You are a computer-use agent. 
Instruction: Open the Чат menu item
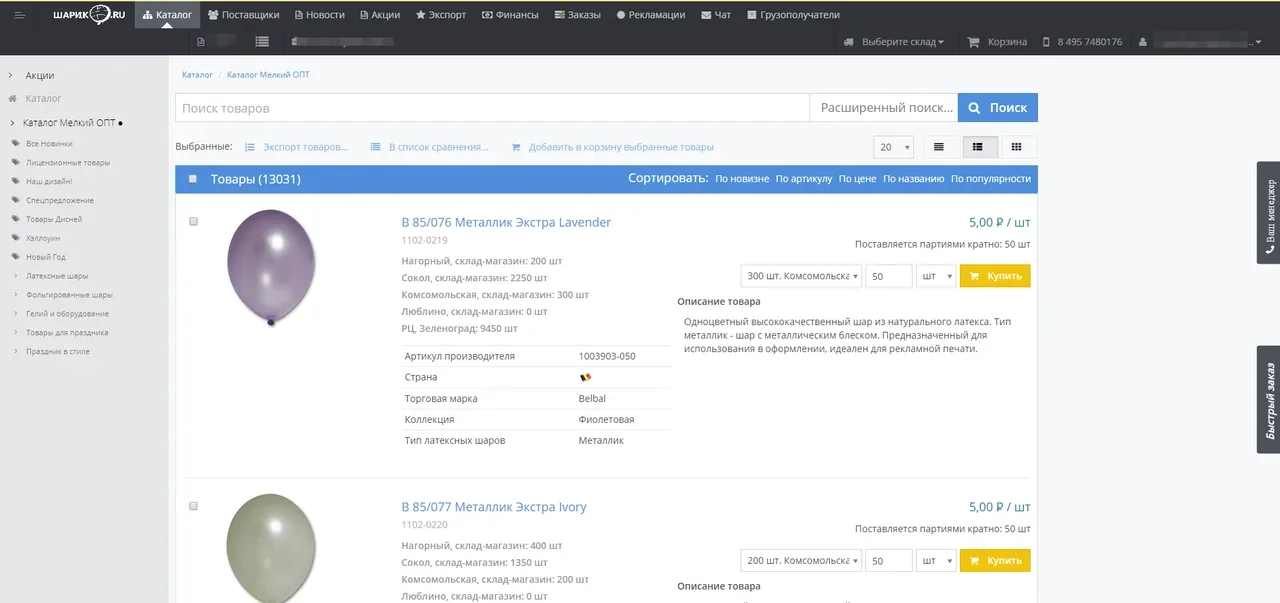tap(716, 15)
